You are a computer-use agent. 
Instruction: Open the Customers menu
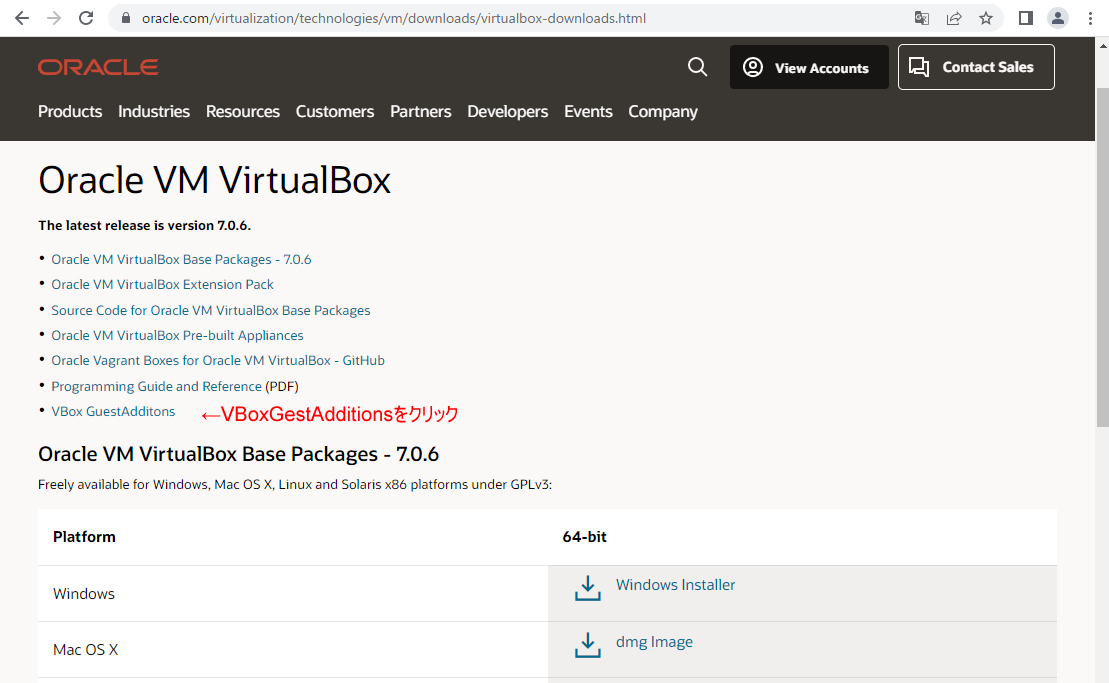point(335,112)
